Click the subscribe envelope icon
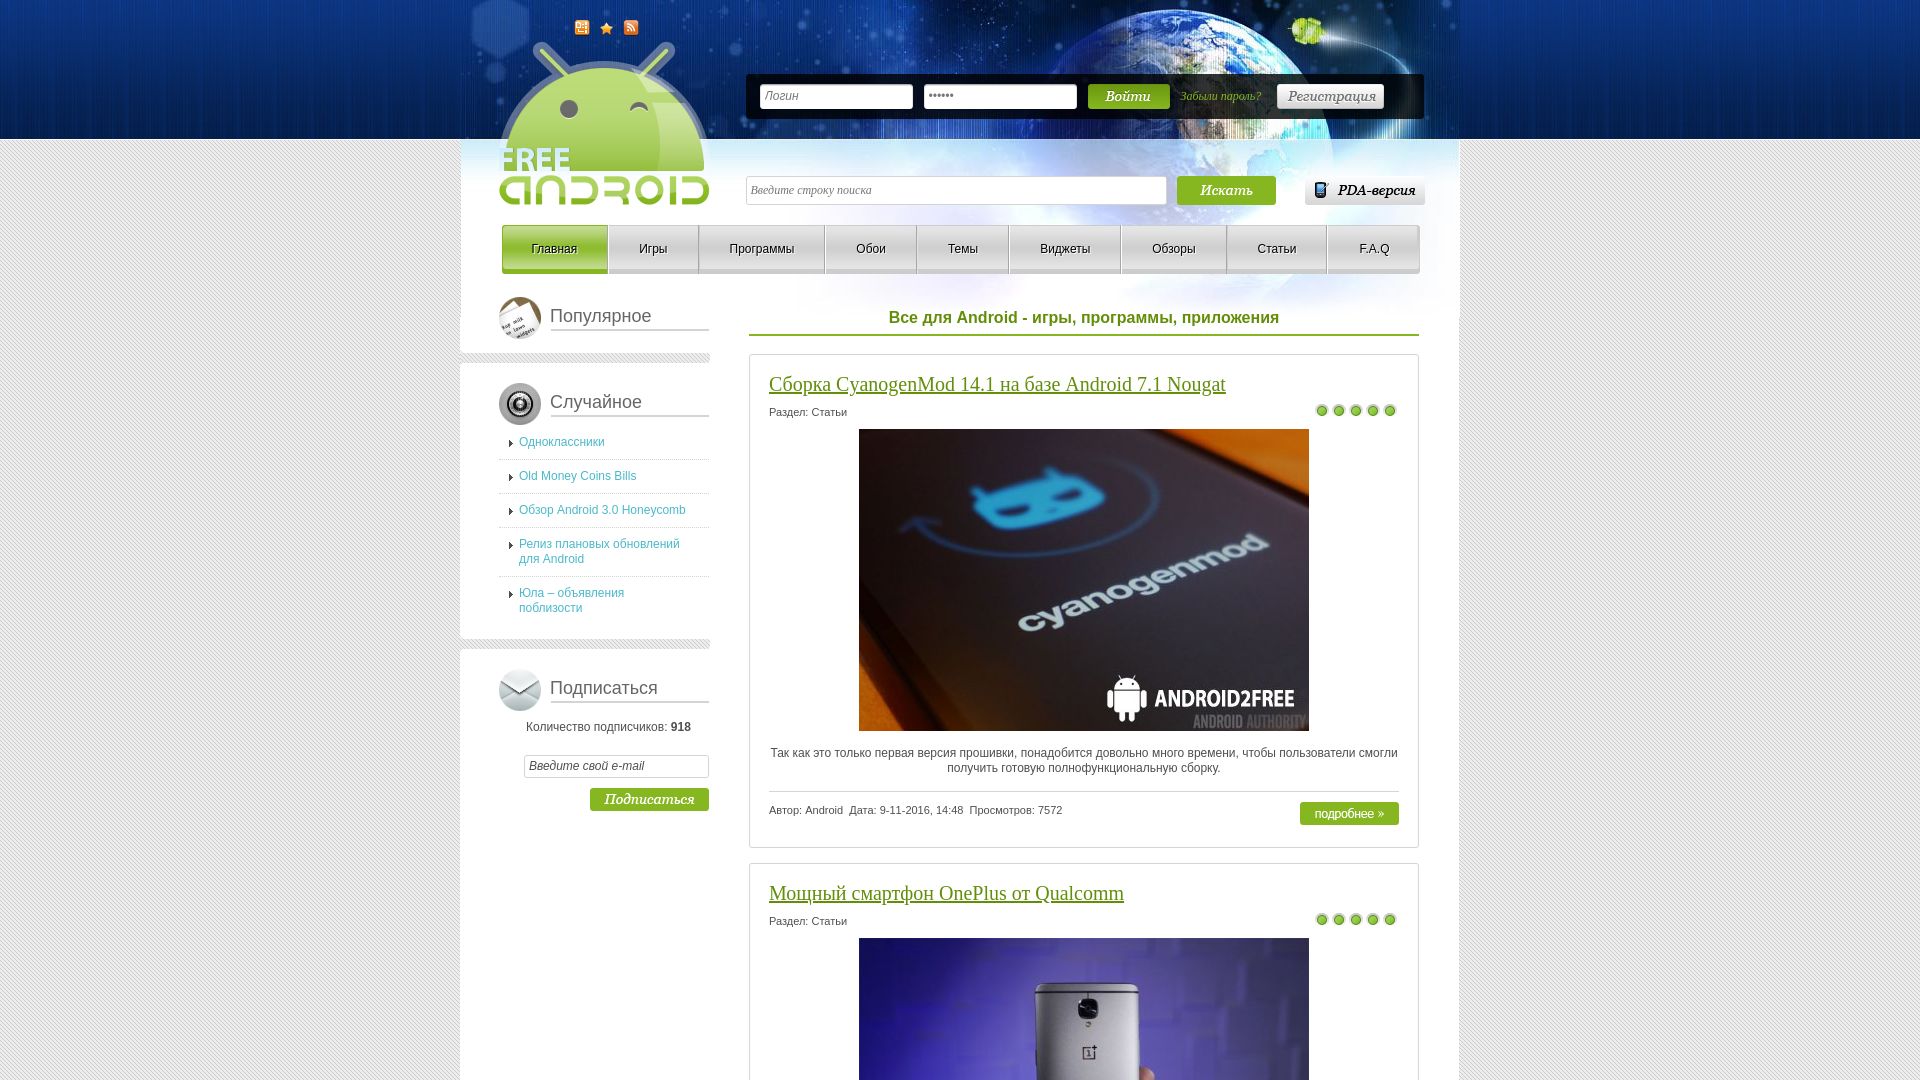Image resolution: width=1920 pixels, height=1080 pixels. (x=518, y=688)
